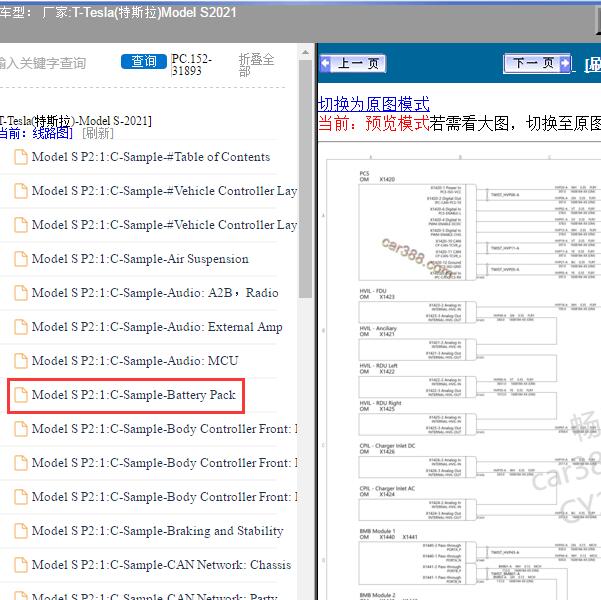The image size is (601, 600).
Task: Click the 刷新 refresh link
Action: tap(98, 133)
